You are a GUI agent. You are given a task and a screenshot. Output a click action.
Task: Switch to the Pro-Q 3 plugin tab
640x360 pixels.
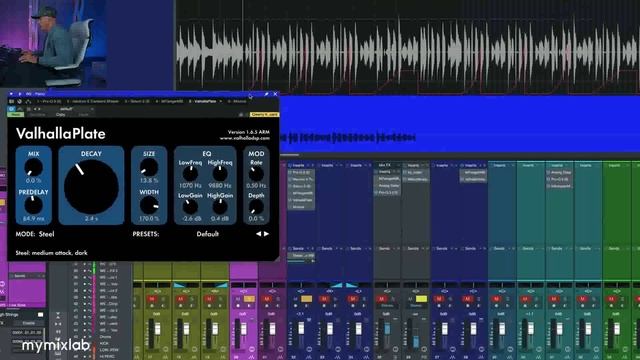49,101
